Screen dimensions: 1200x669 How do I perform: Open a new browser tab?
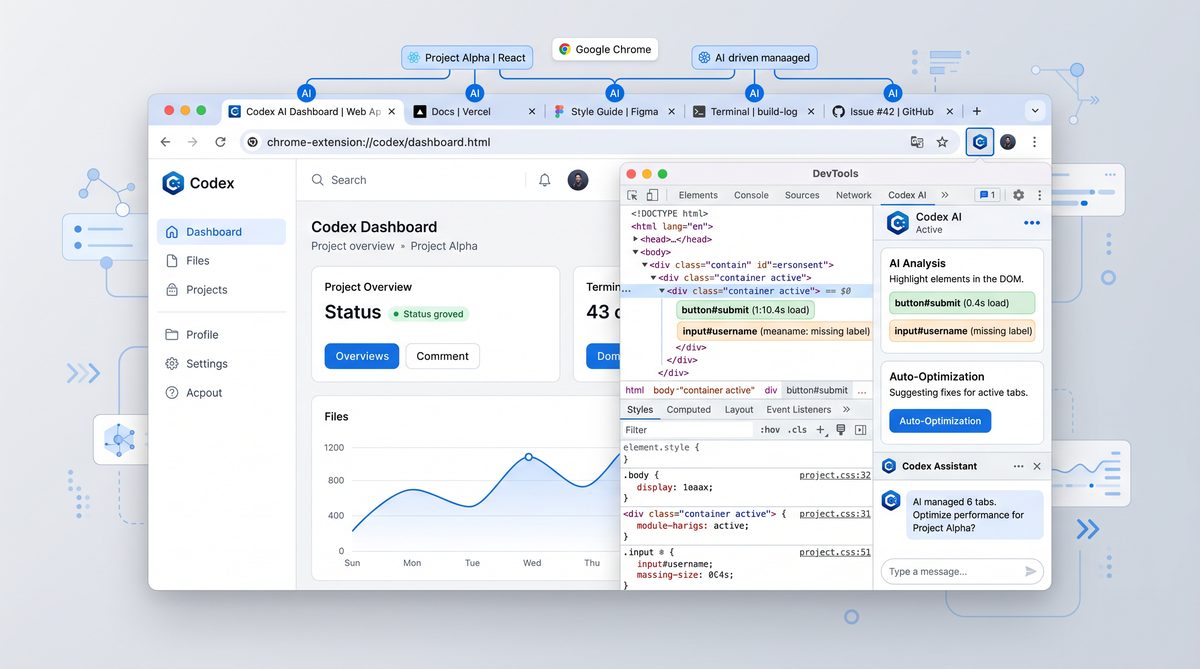[x=977, y=111]
